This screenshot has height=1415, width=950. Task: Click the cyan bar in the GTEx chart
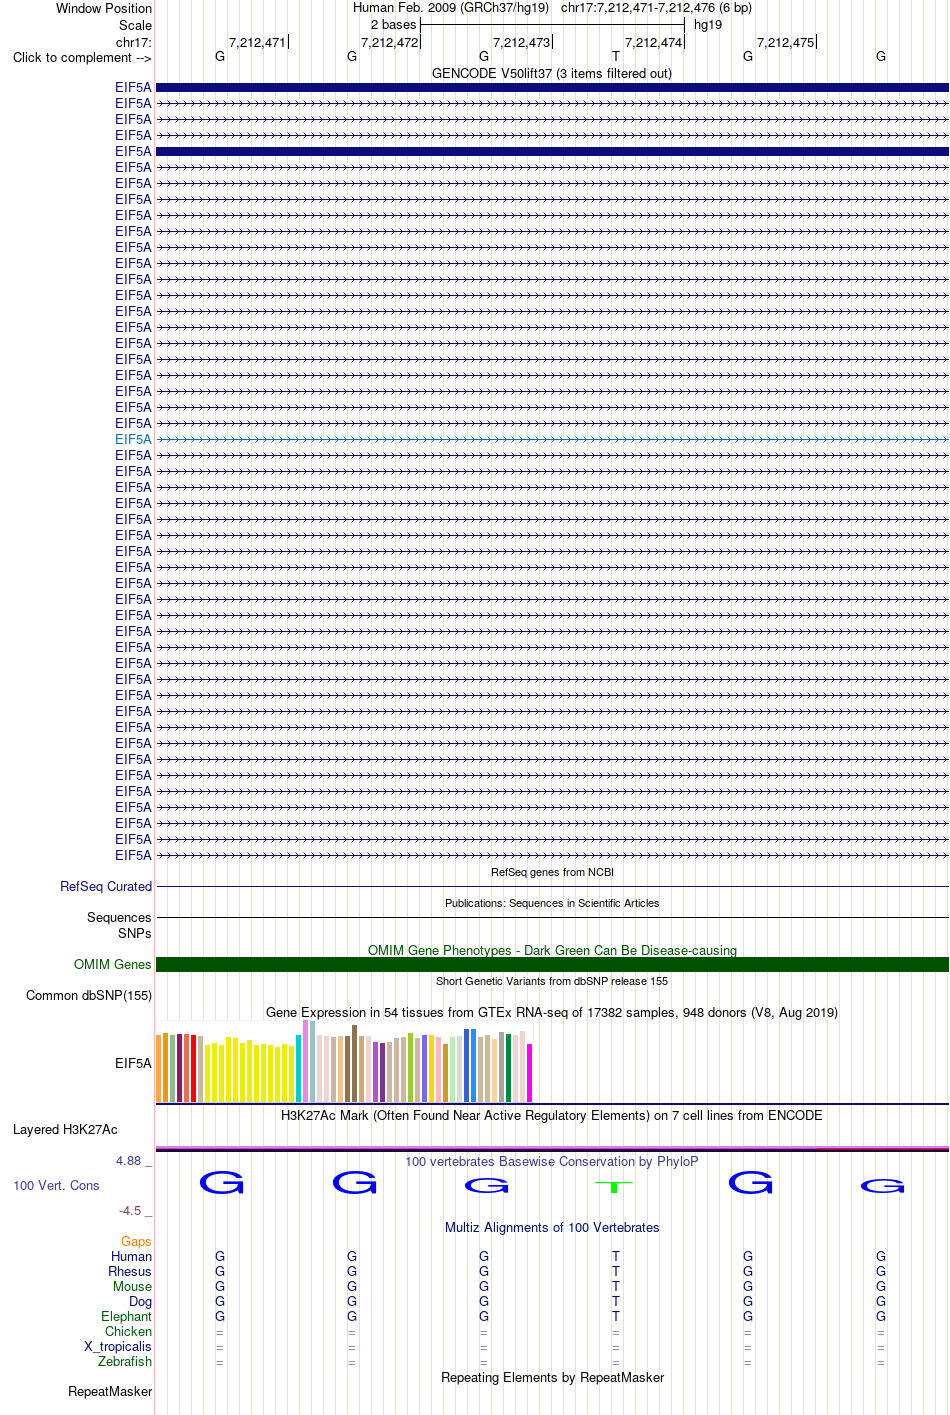299,1069
